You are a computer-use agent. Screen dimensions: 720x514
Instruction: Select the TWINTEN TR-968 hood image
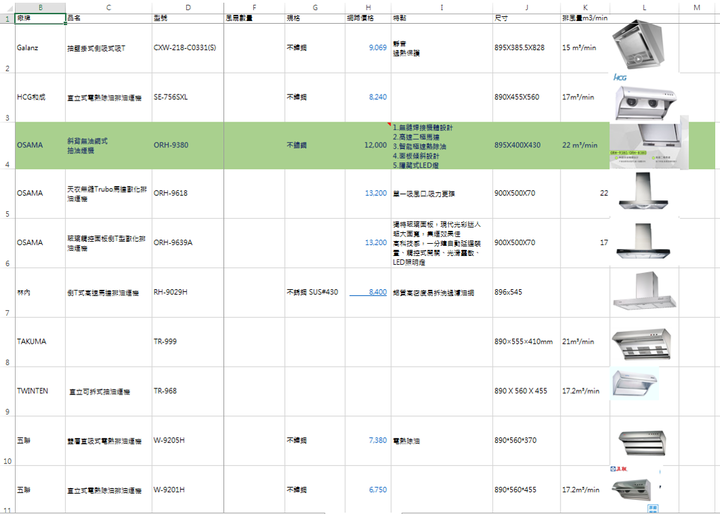(x=635, y=384)
